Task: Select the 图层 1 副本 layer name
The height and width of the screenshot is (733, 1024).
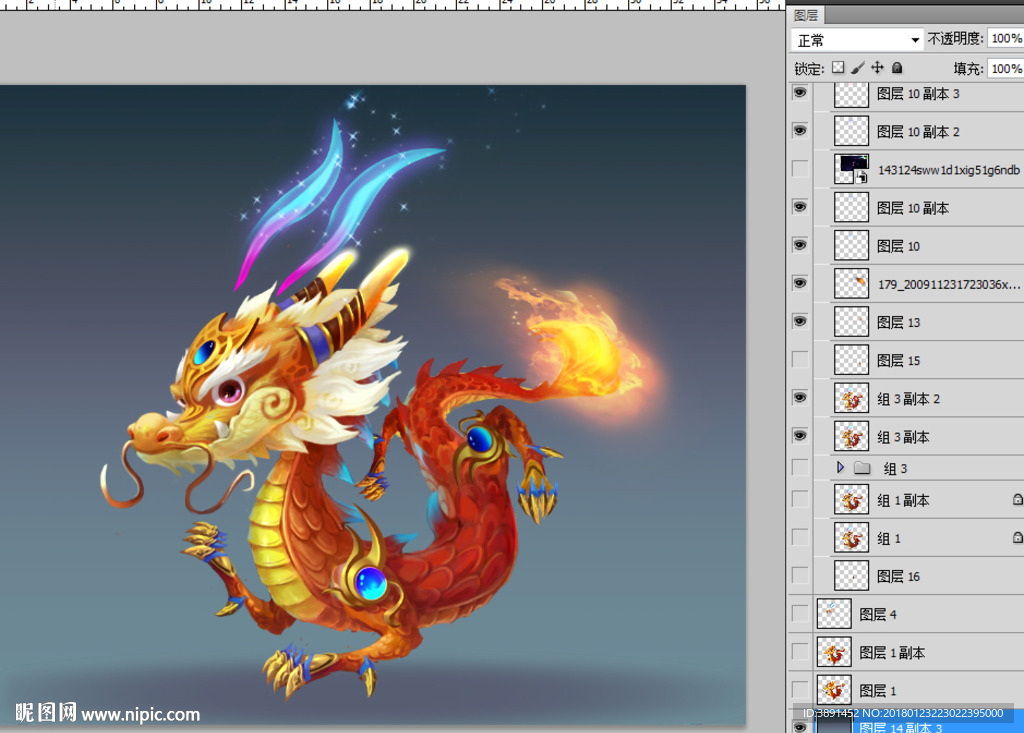Action: (x=892, y=653)
